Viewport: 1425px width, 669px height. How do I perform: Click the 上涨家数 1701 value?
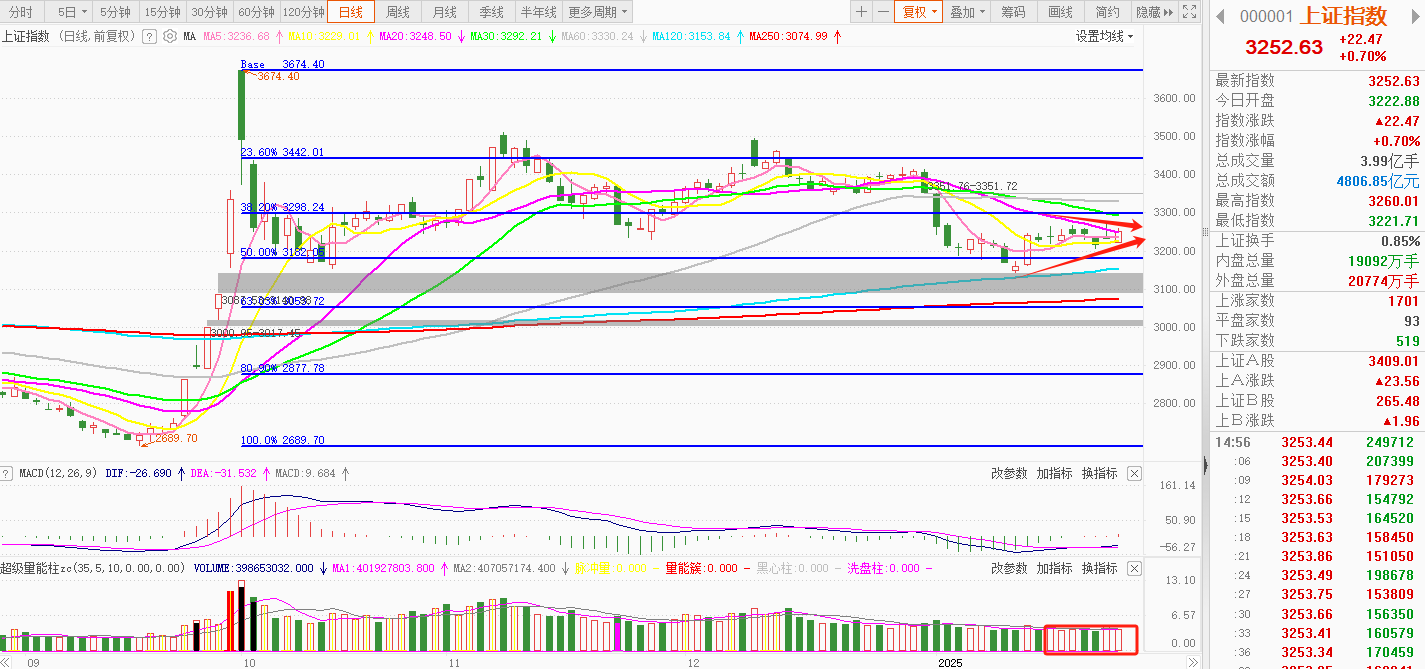pyautogui.click(x=1403, y=301)
